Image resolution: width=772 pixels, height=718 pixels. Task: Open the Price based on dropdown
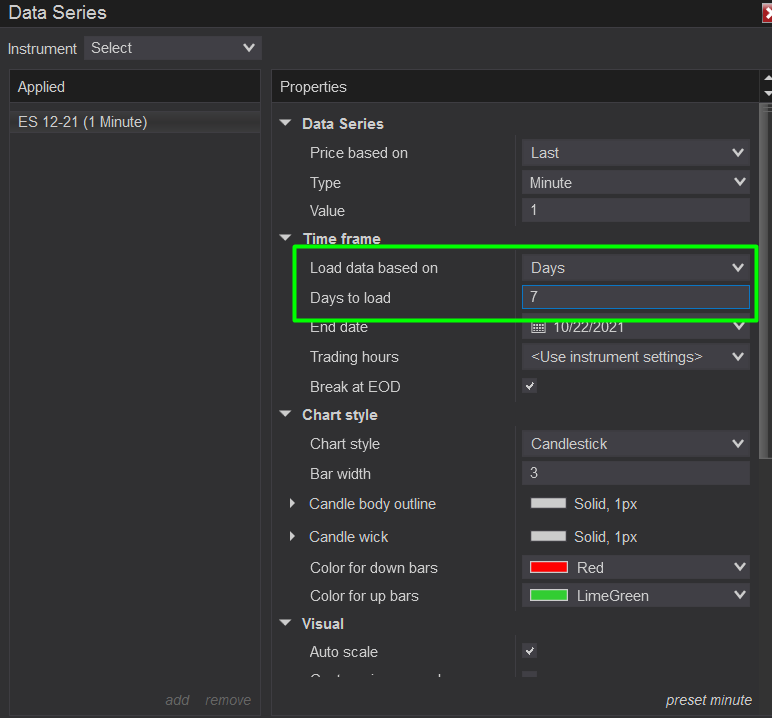click(635, 153)
